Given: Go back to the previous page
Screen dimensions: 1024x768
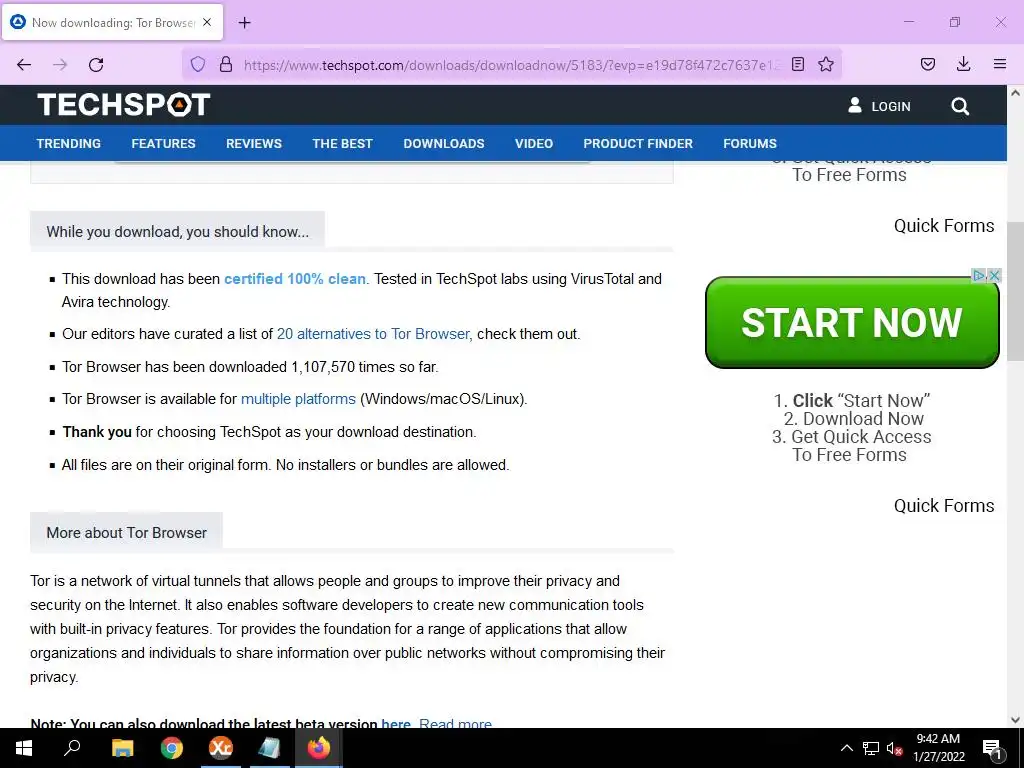Looking at the screenshot, I should tap(24, 65).
